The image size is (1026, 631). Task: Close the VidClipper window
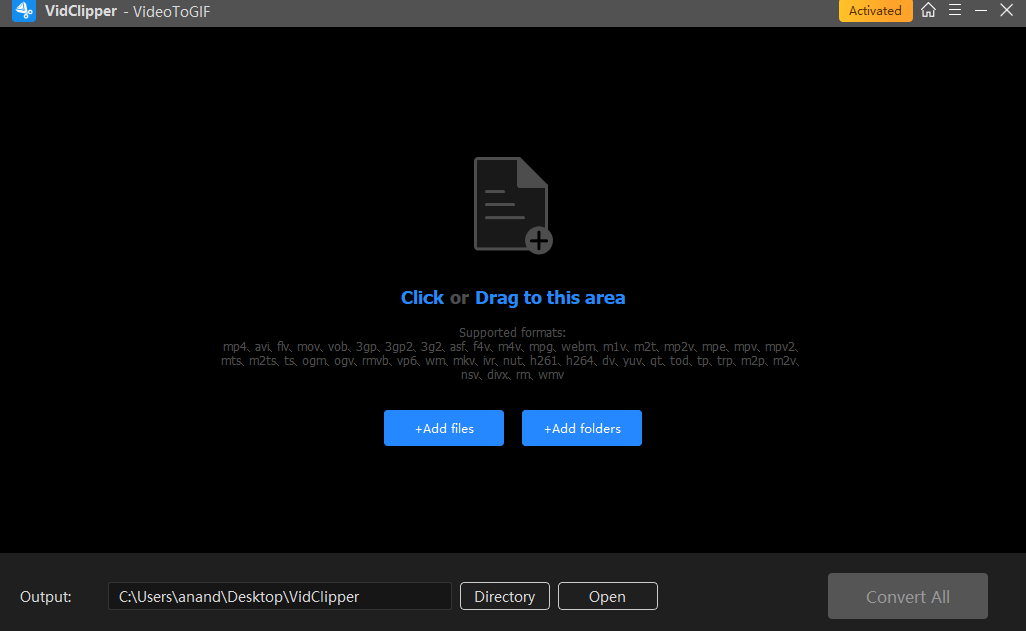click(1007, 11)
